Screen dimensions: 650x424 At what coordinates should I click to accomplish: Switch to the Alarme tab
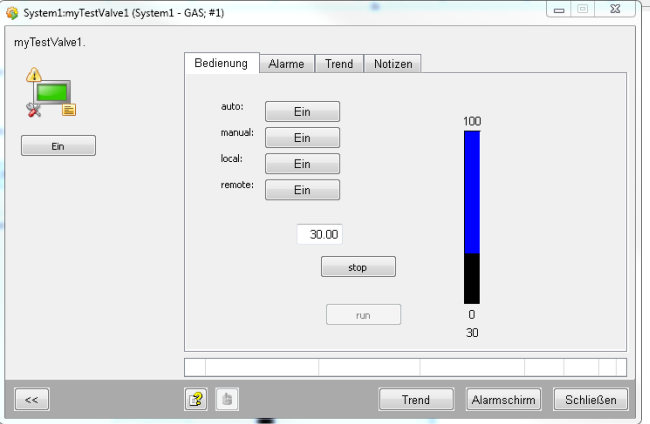pyautogui.click(x=286, y=64)
